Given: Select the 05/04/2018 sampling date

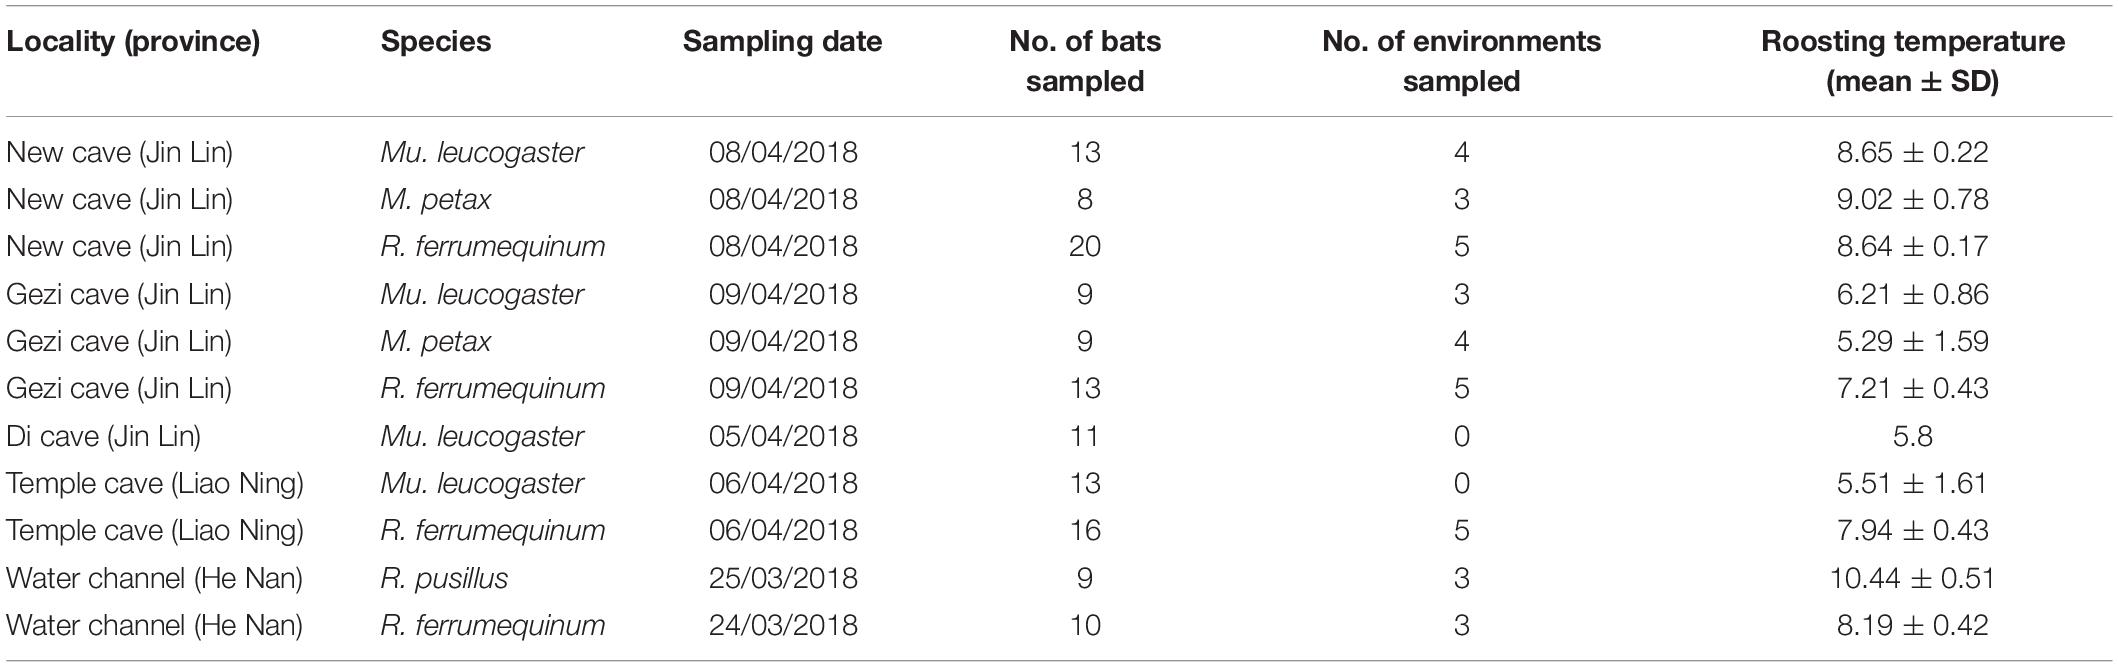Looking at the screenshot, I should click(x=783, y=436).
